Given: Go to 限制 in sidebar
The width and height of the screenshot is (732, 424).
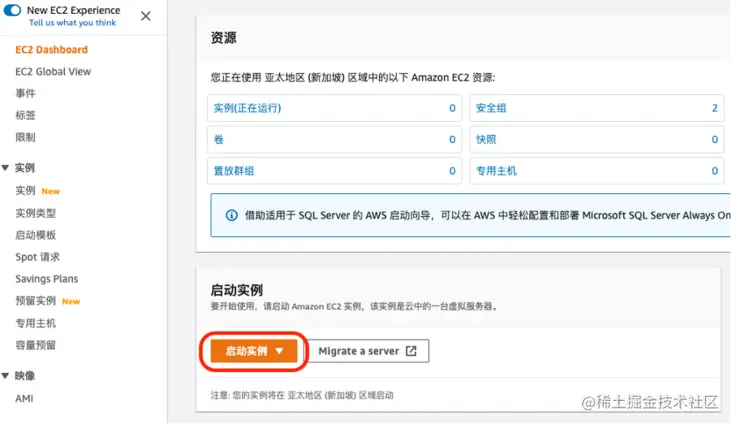Looking at the screenshot, I should pos(25,137).
